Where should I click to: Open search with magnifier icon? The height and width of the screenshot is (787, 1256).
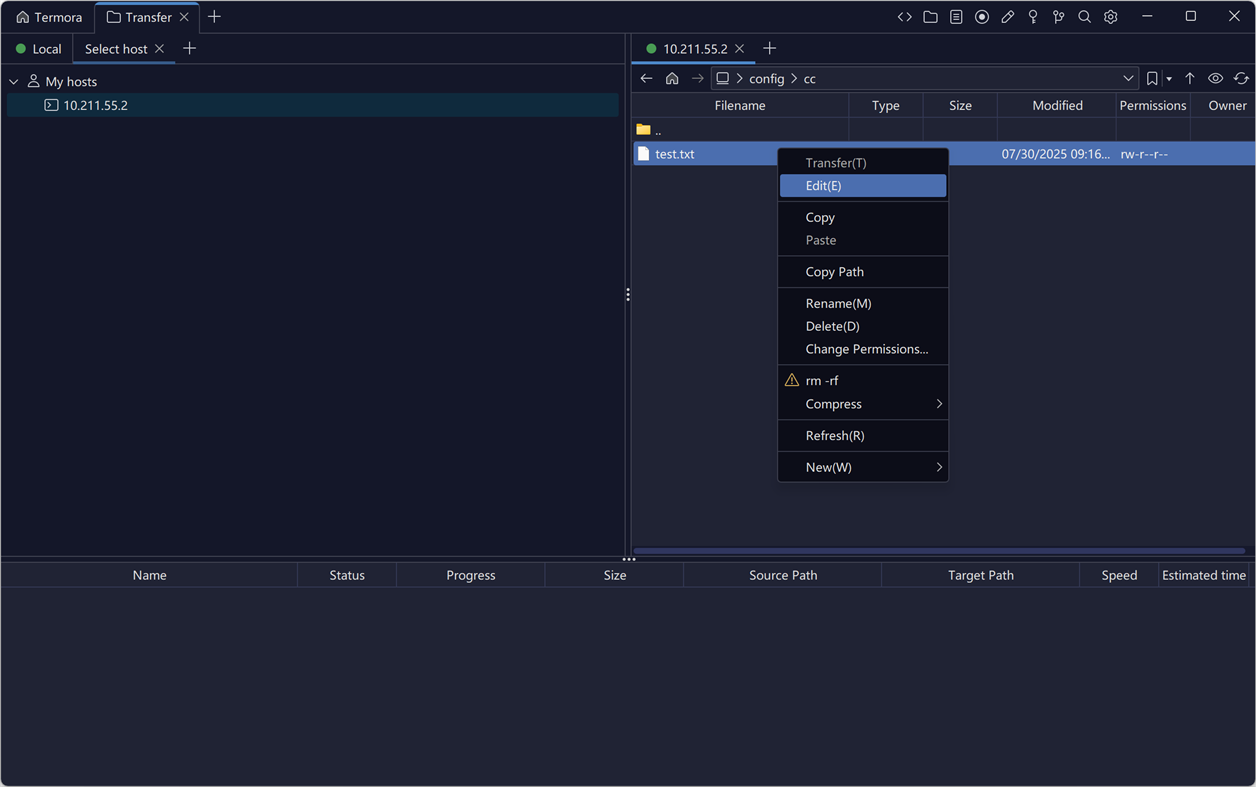pyautogui.click(x=1085, y=17)
